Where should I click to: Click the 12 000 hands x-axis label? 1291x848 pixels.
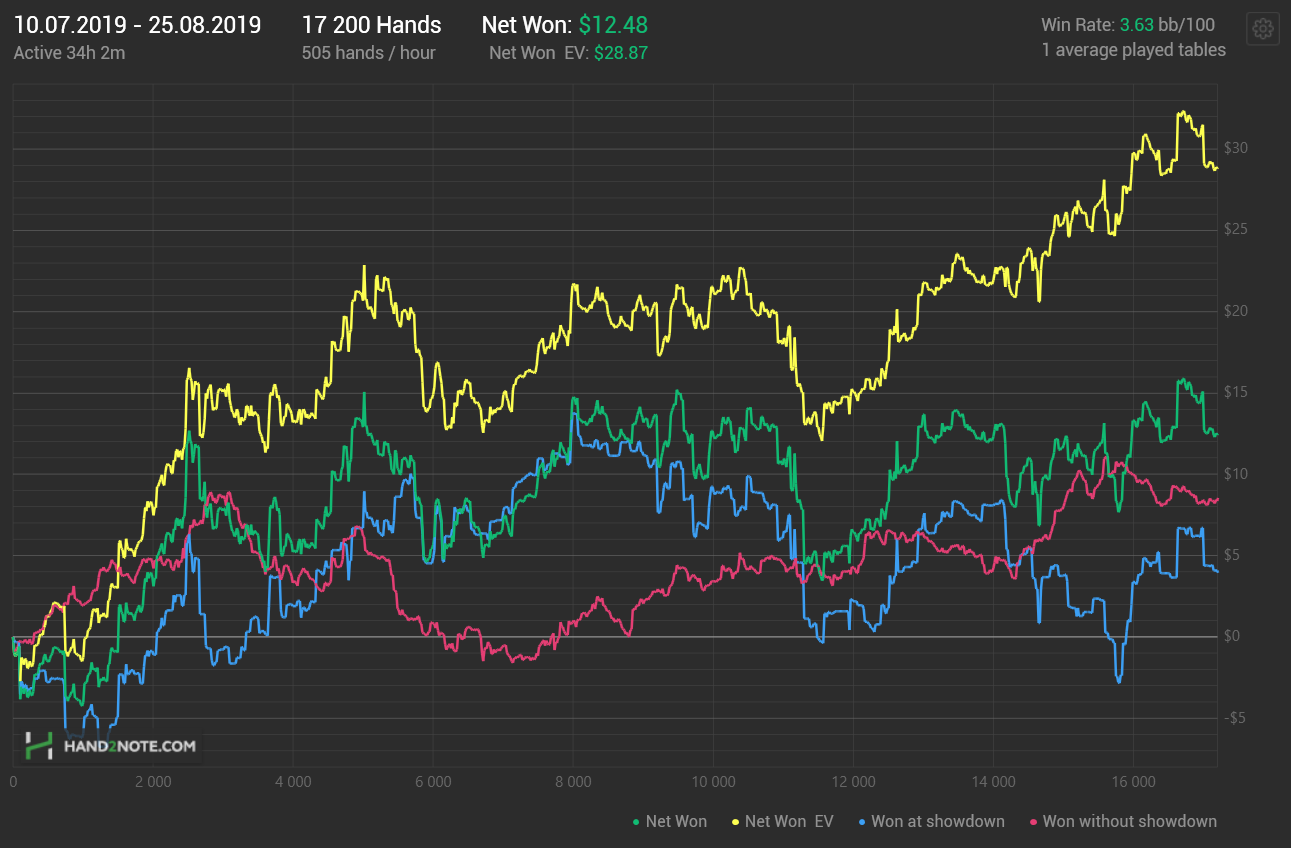pos(852,782)
